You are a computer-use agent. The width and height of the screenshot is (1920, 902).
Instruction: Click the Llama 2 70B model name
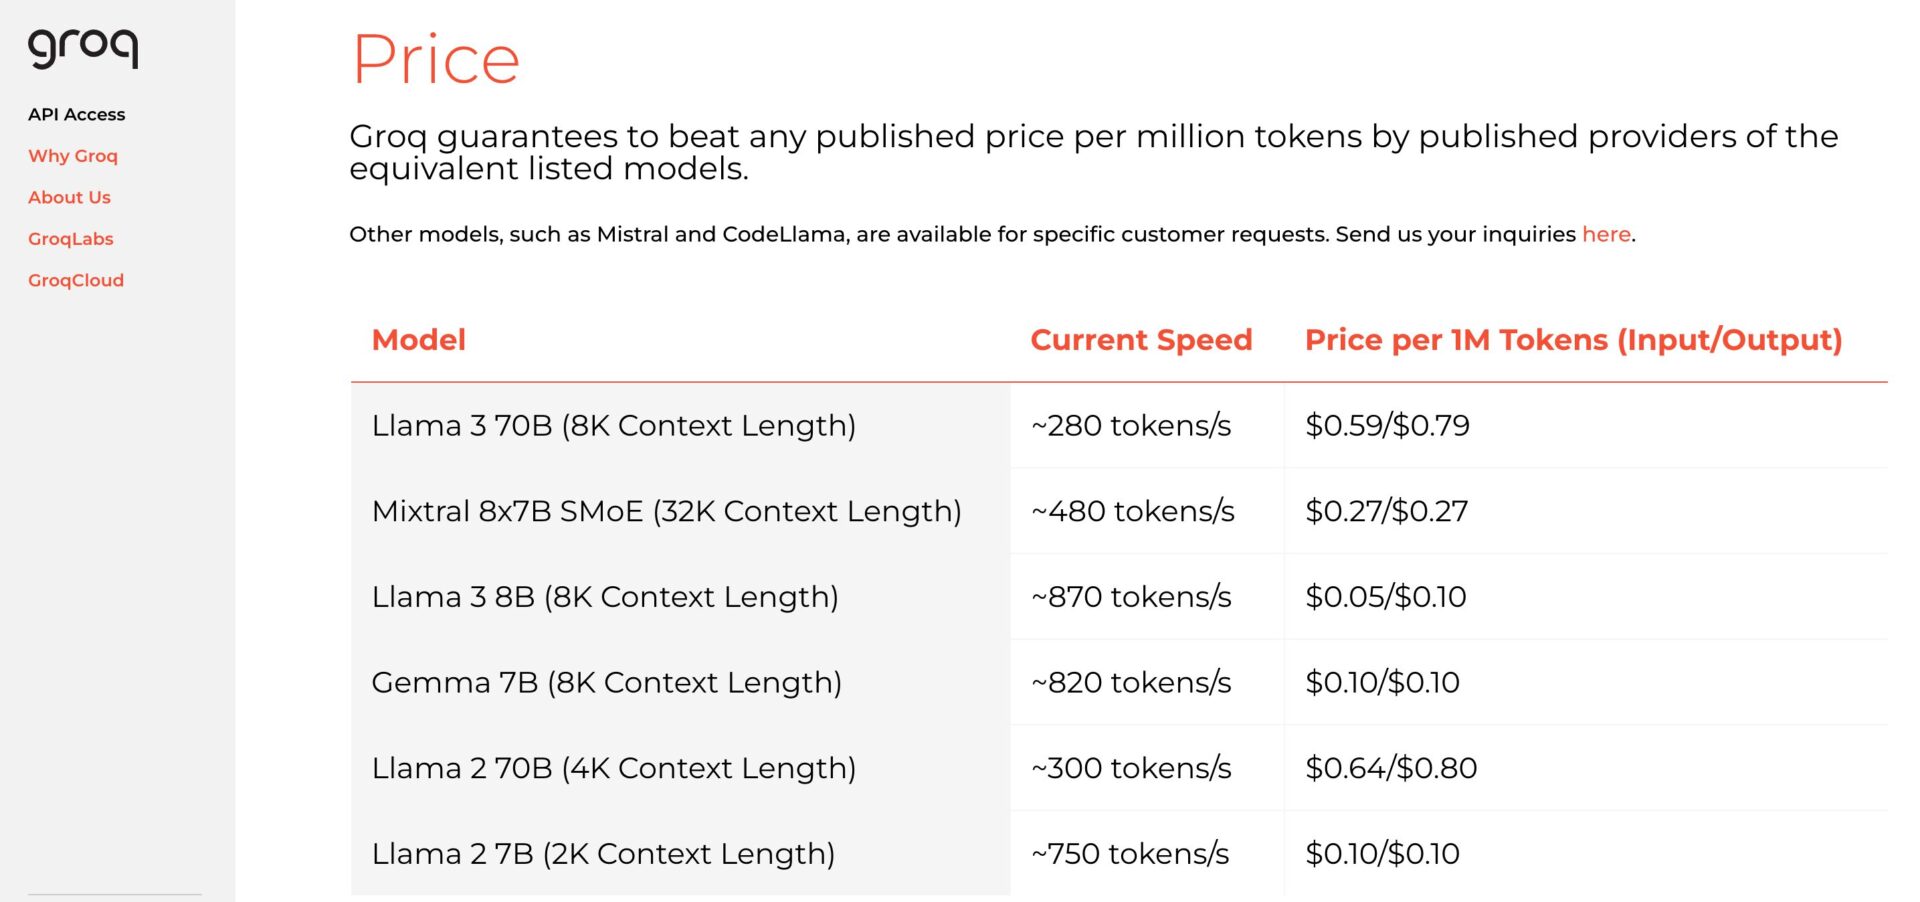[x=613, y=768]
